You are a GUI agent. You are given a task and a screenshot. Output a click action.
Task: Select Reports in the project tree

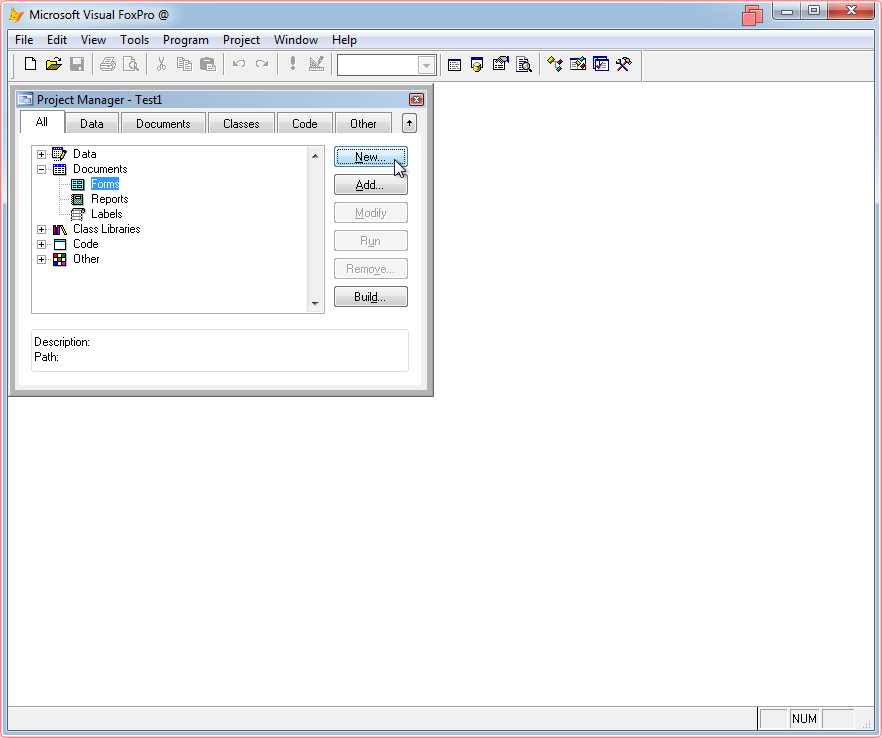(110, 199)
